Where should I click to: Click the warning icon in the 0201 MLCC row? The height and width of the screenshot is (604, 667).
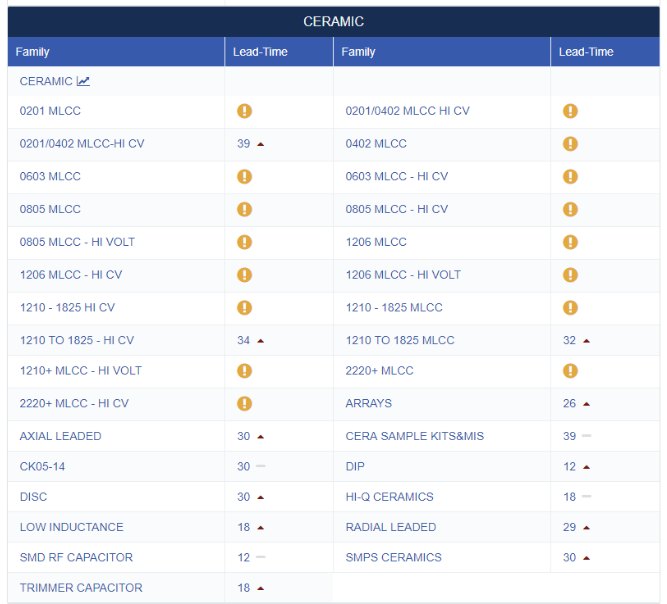(244, 111)
